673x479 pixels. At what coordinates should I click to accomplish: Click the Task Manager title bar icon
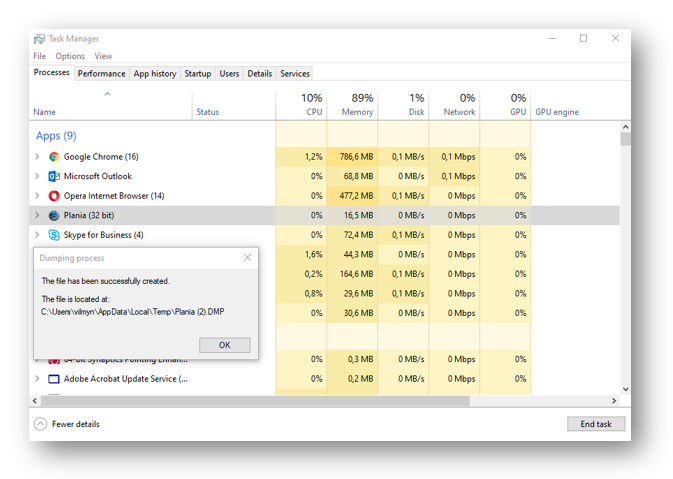click(x=39, y=39)
